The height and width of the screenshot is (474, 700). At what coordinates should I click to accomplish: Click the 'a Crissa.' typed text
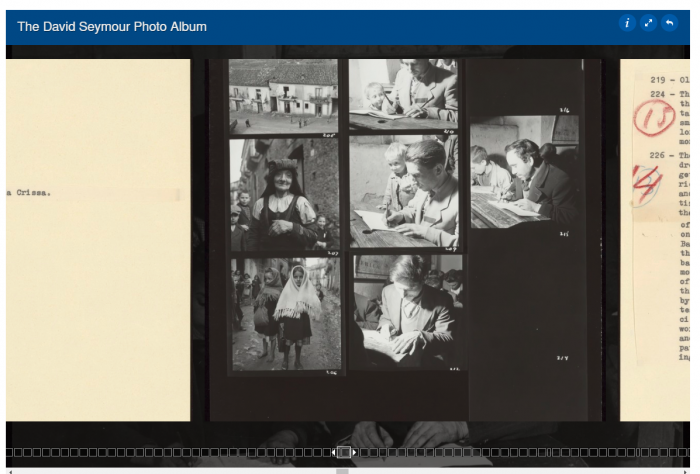(29, 193)
